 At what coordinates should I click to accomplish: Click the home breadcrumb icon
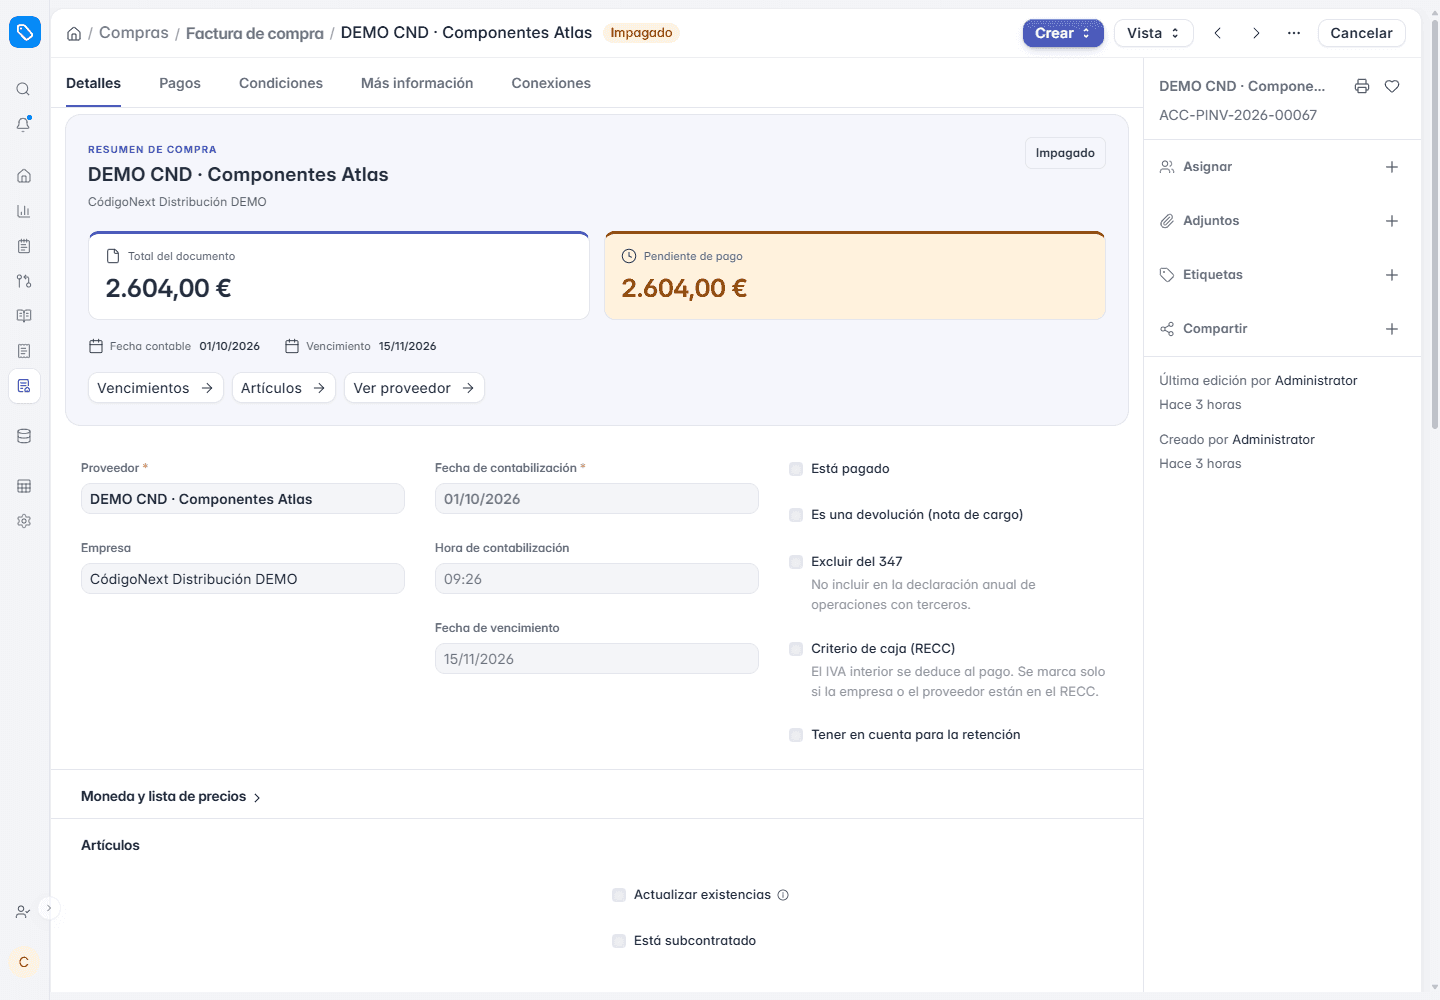point(74,34)
